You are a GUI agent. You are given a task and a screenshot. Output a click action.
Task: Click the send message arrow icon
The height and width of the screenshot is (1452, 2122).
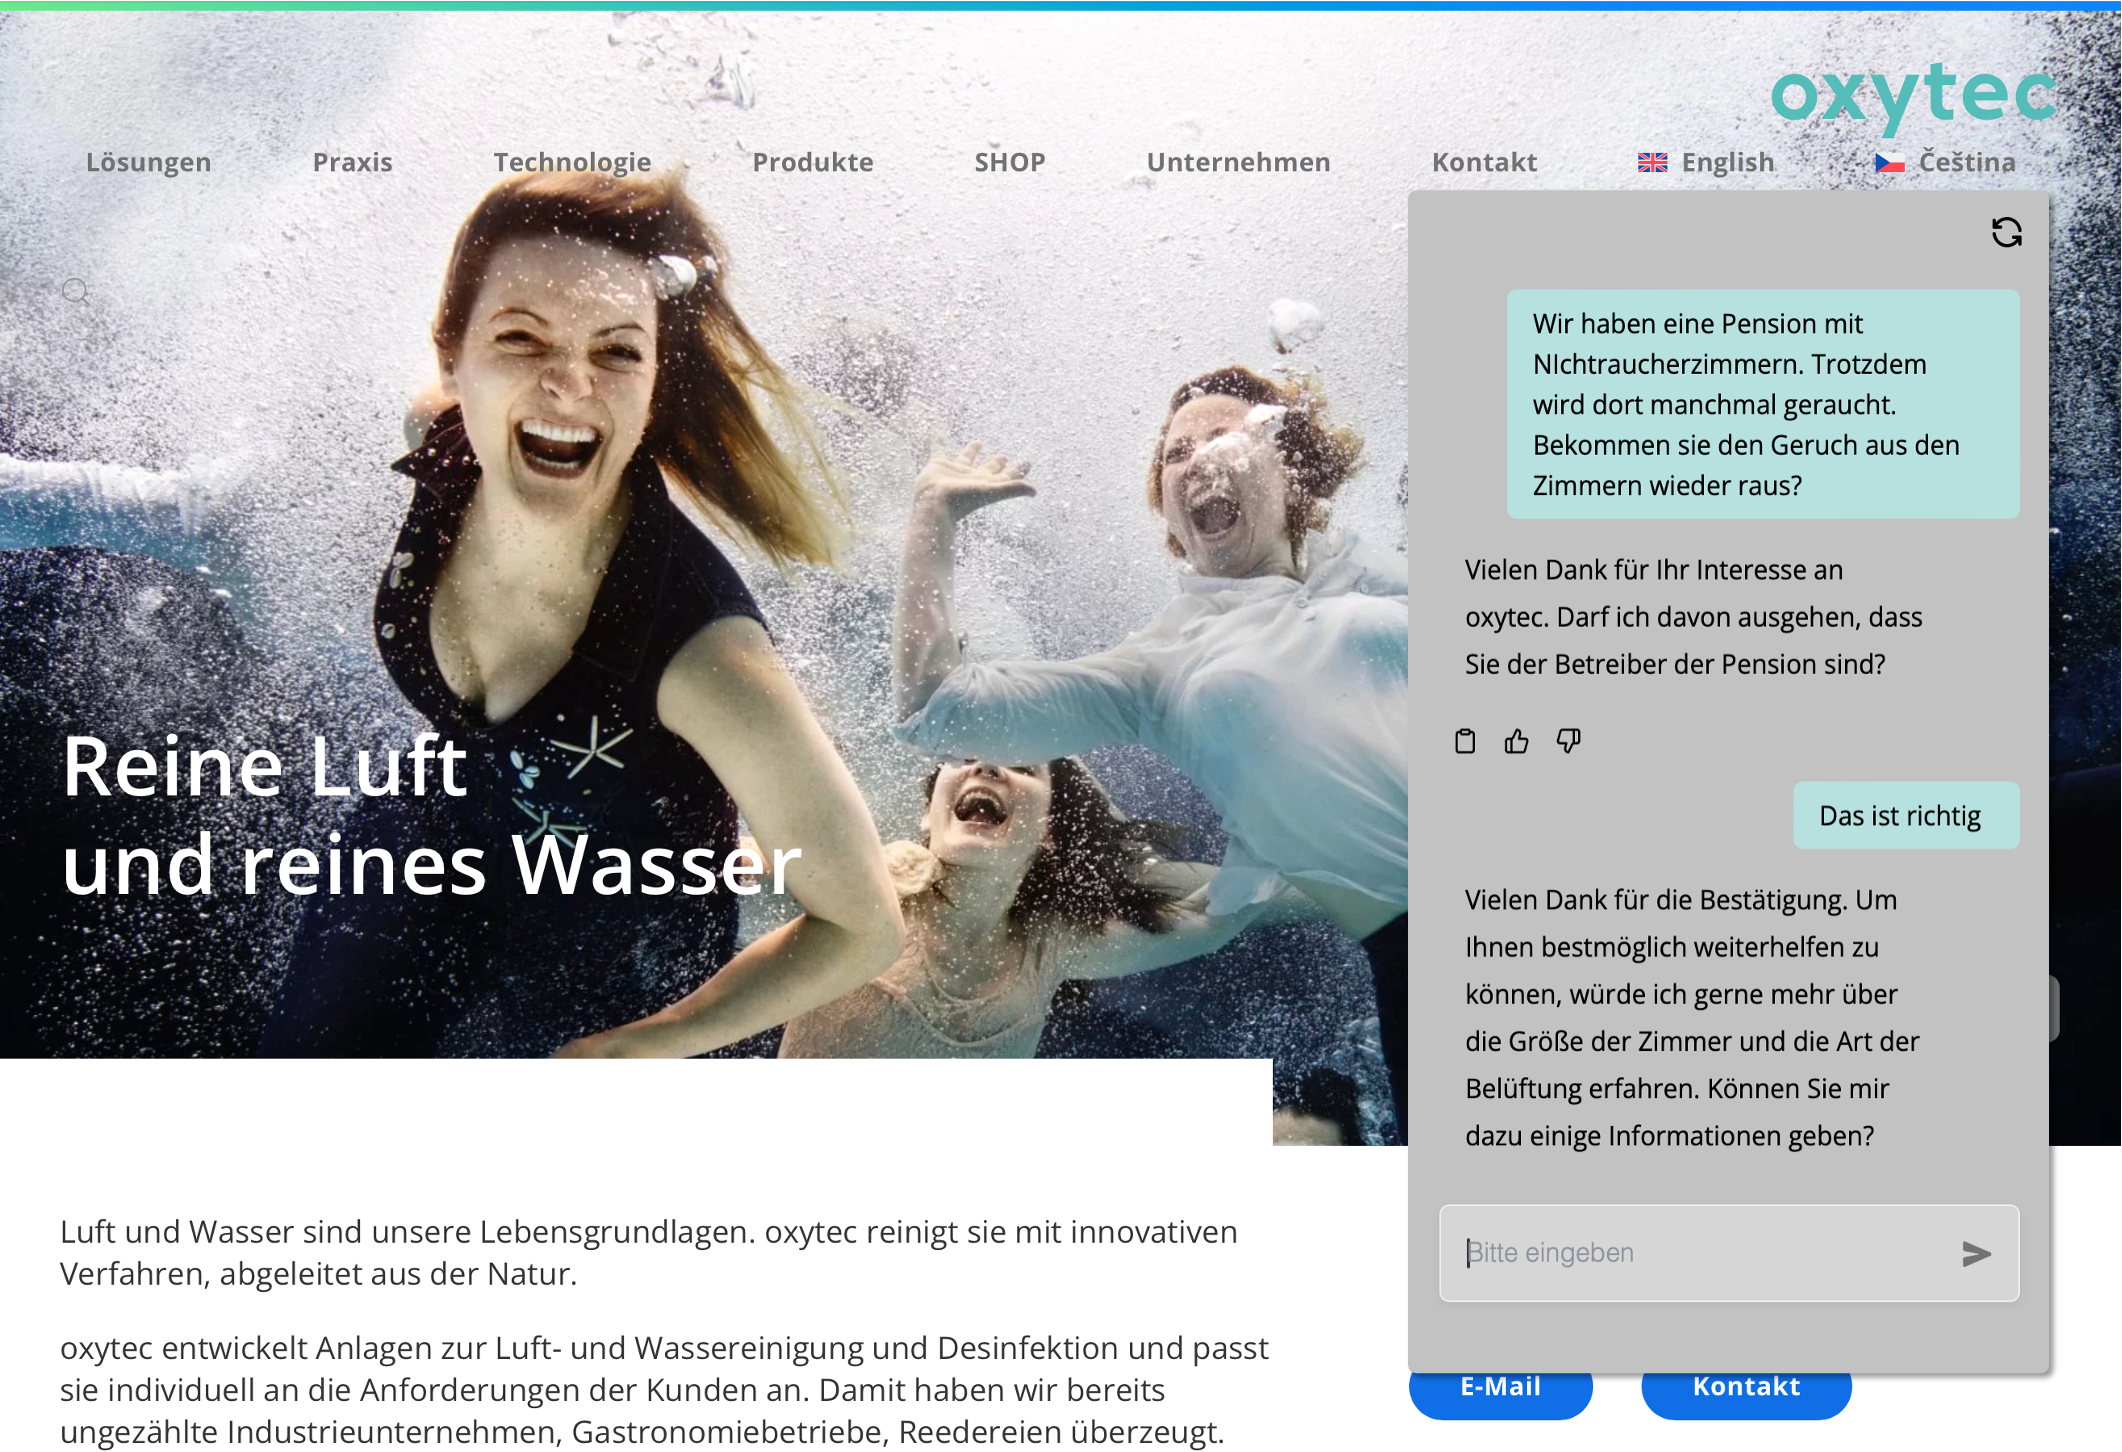pos(1976,1253)
